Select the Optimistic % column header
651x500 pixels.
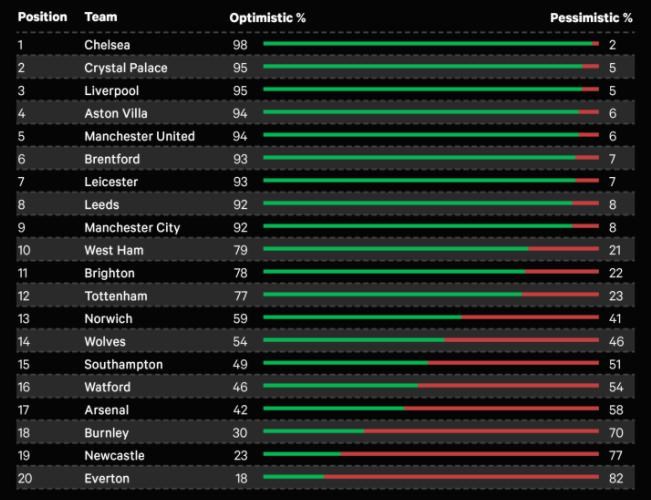[x=267, y=18]
